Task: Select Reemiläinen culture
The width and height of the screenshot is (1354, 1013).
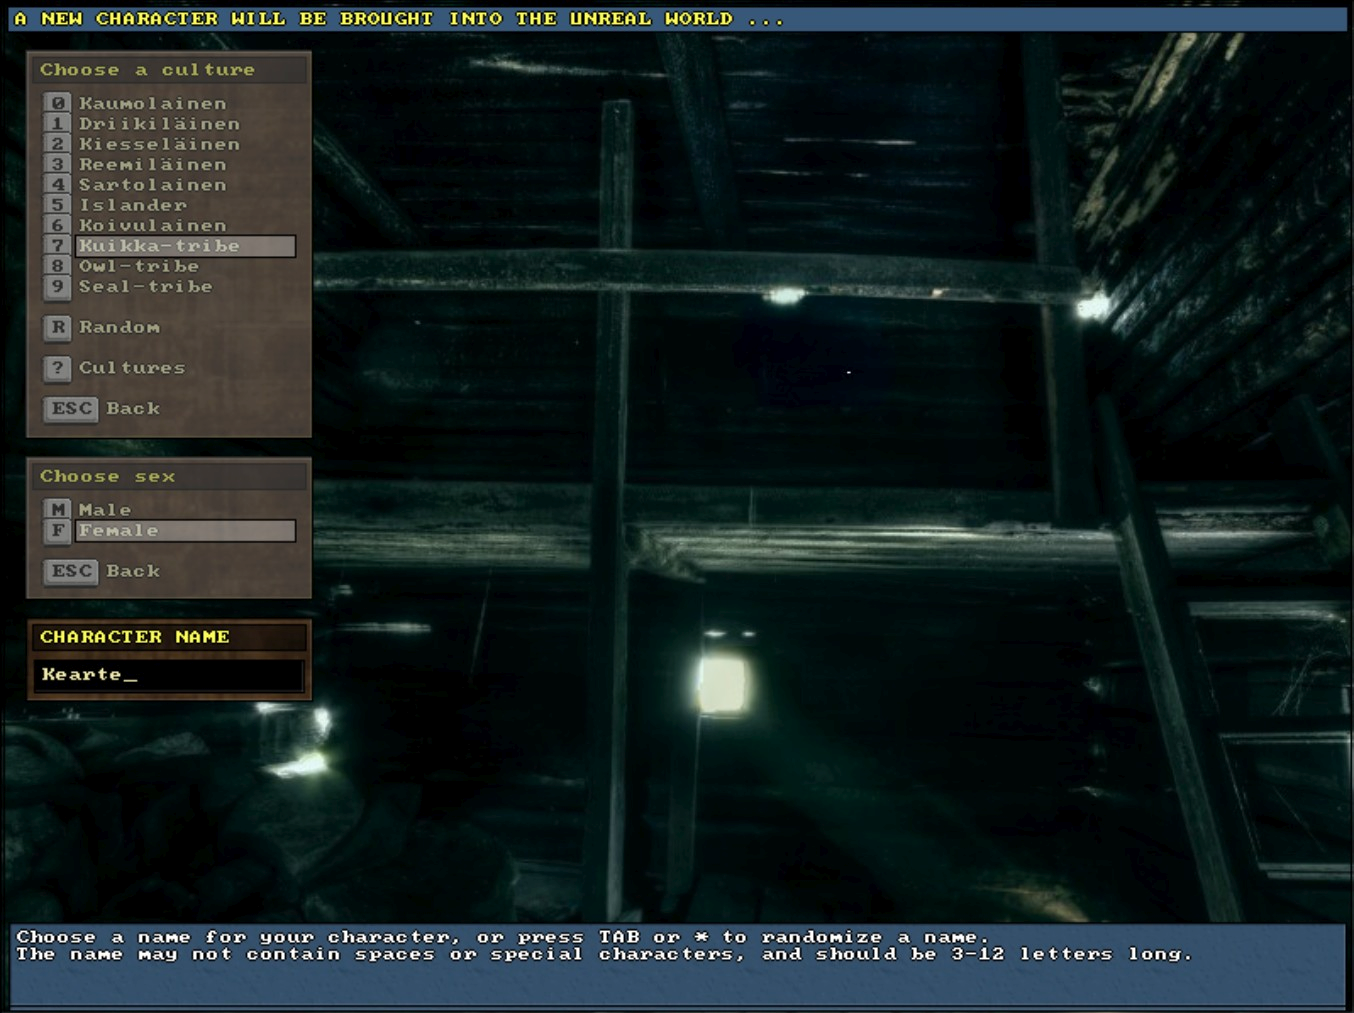Action: tap(152, 164)
